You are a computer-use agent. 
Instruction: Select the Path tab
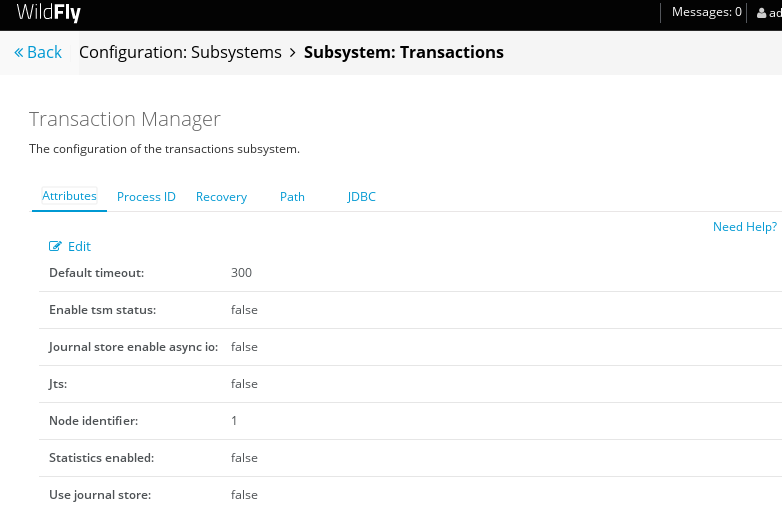292,197
